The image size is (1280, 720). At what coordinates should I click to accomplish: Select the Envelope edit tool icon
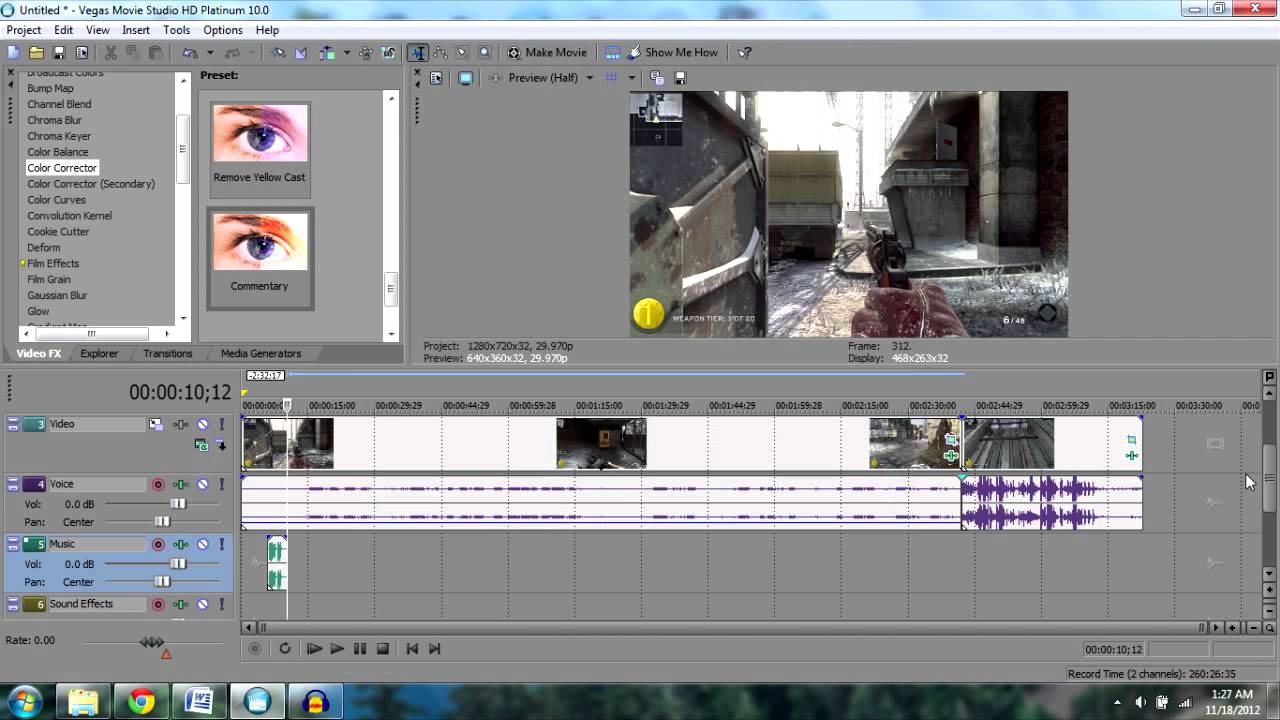[440, 53]
